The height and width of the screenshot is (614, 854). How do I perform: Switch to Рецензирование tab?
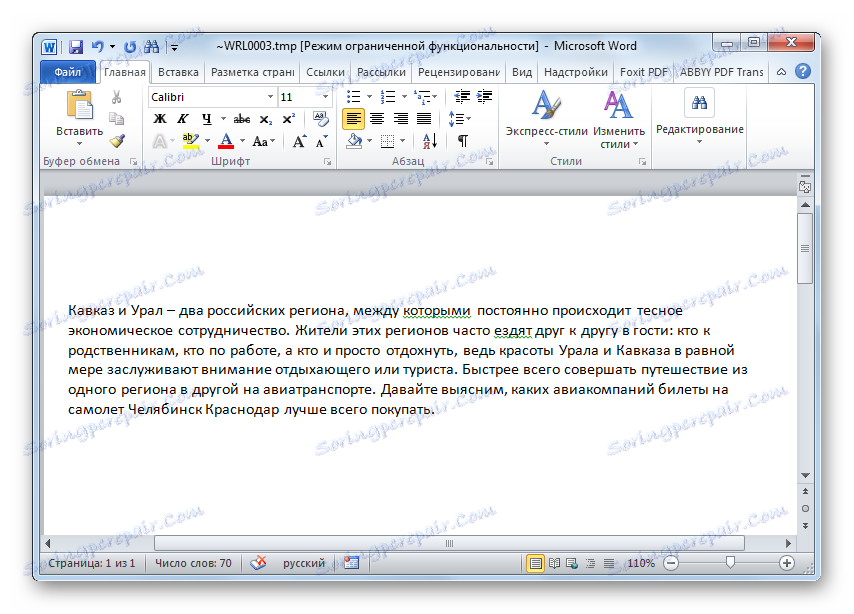[x=459, y=72]
